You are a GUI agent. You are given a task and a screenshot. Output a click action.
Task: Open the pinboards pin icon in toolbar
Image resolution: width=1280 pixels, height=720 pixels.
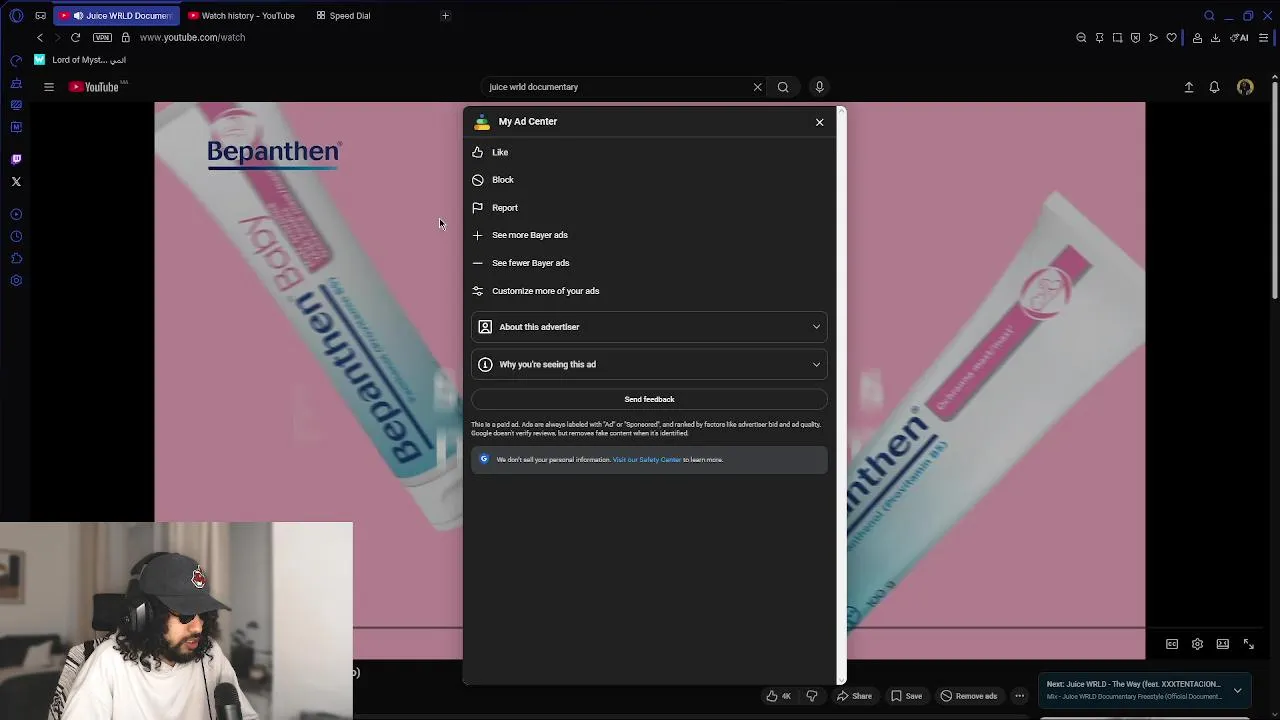pos(1099,38)
